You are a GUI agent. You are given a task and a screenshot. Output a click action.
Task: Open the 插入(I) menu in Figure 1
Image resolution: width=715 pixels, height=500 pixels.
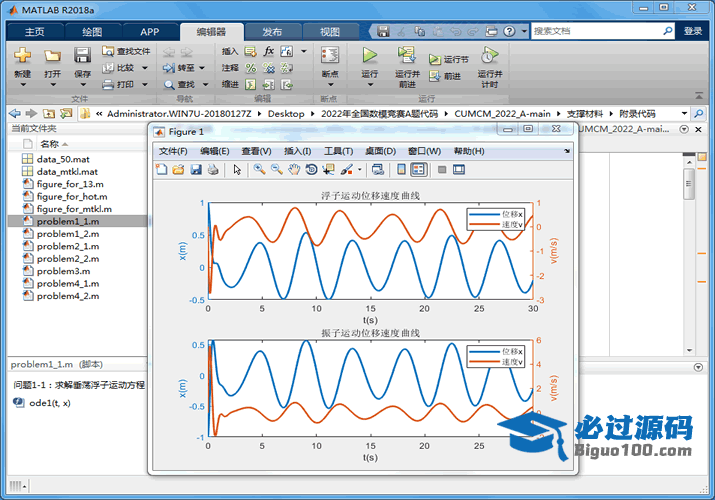297,151
